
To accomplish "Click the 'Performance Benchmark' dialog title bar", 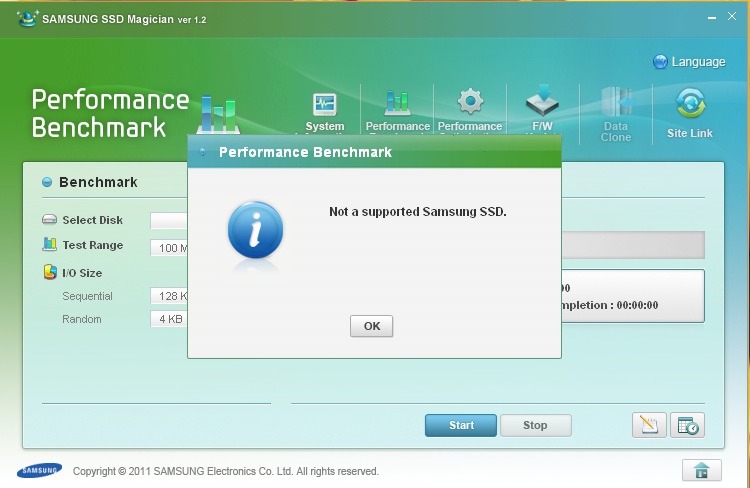I will coord(374,152).
